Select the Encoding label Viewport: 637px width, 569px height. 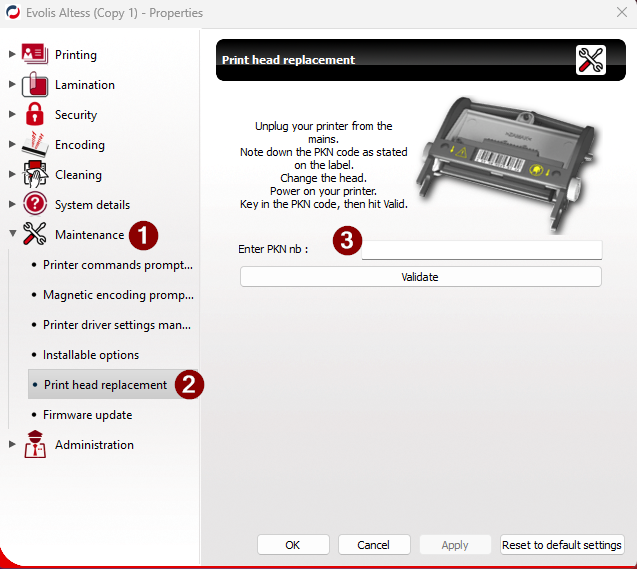tap(80, 145)
